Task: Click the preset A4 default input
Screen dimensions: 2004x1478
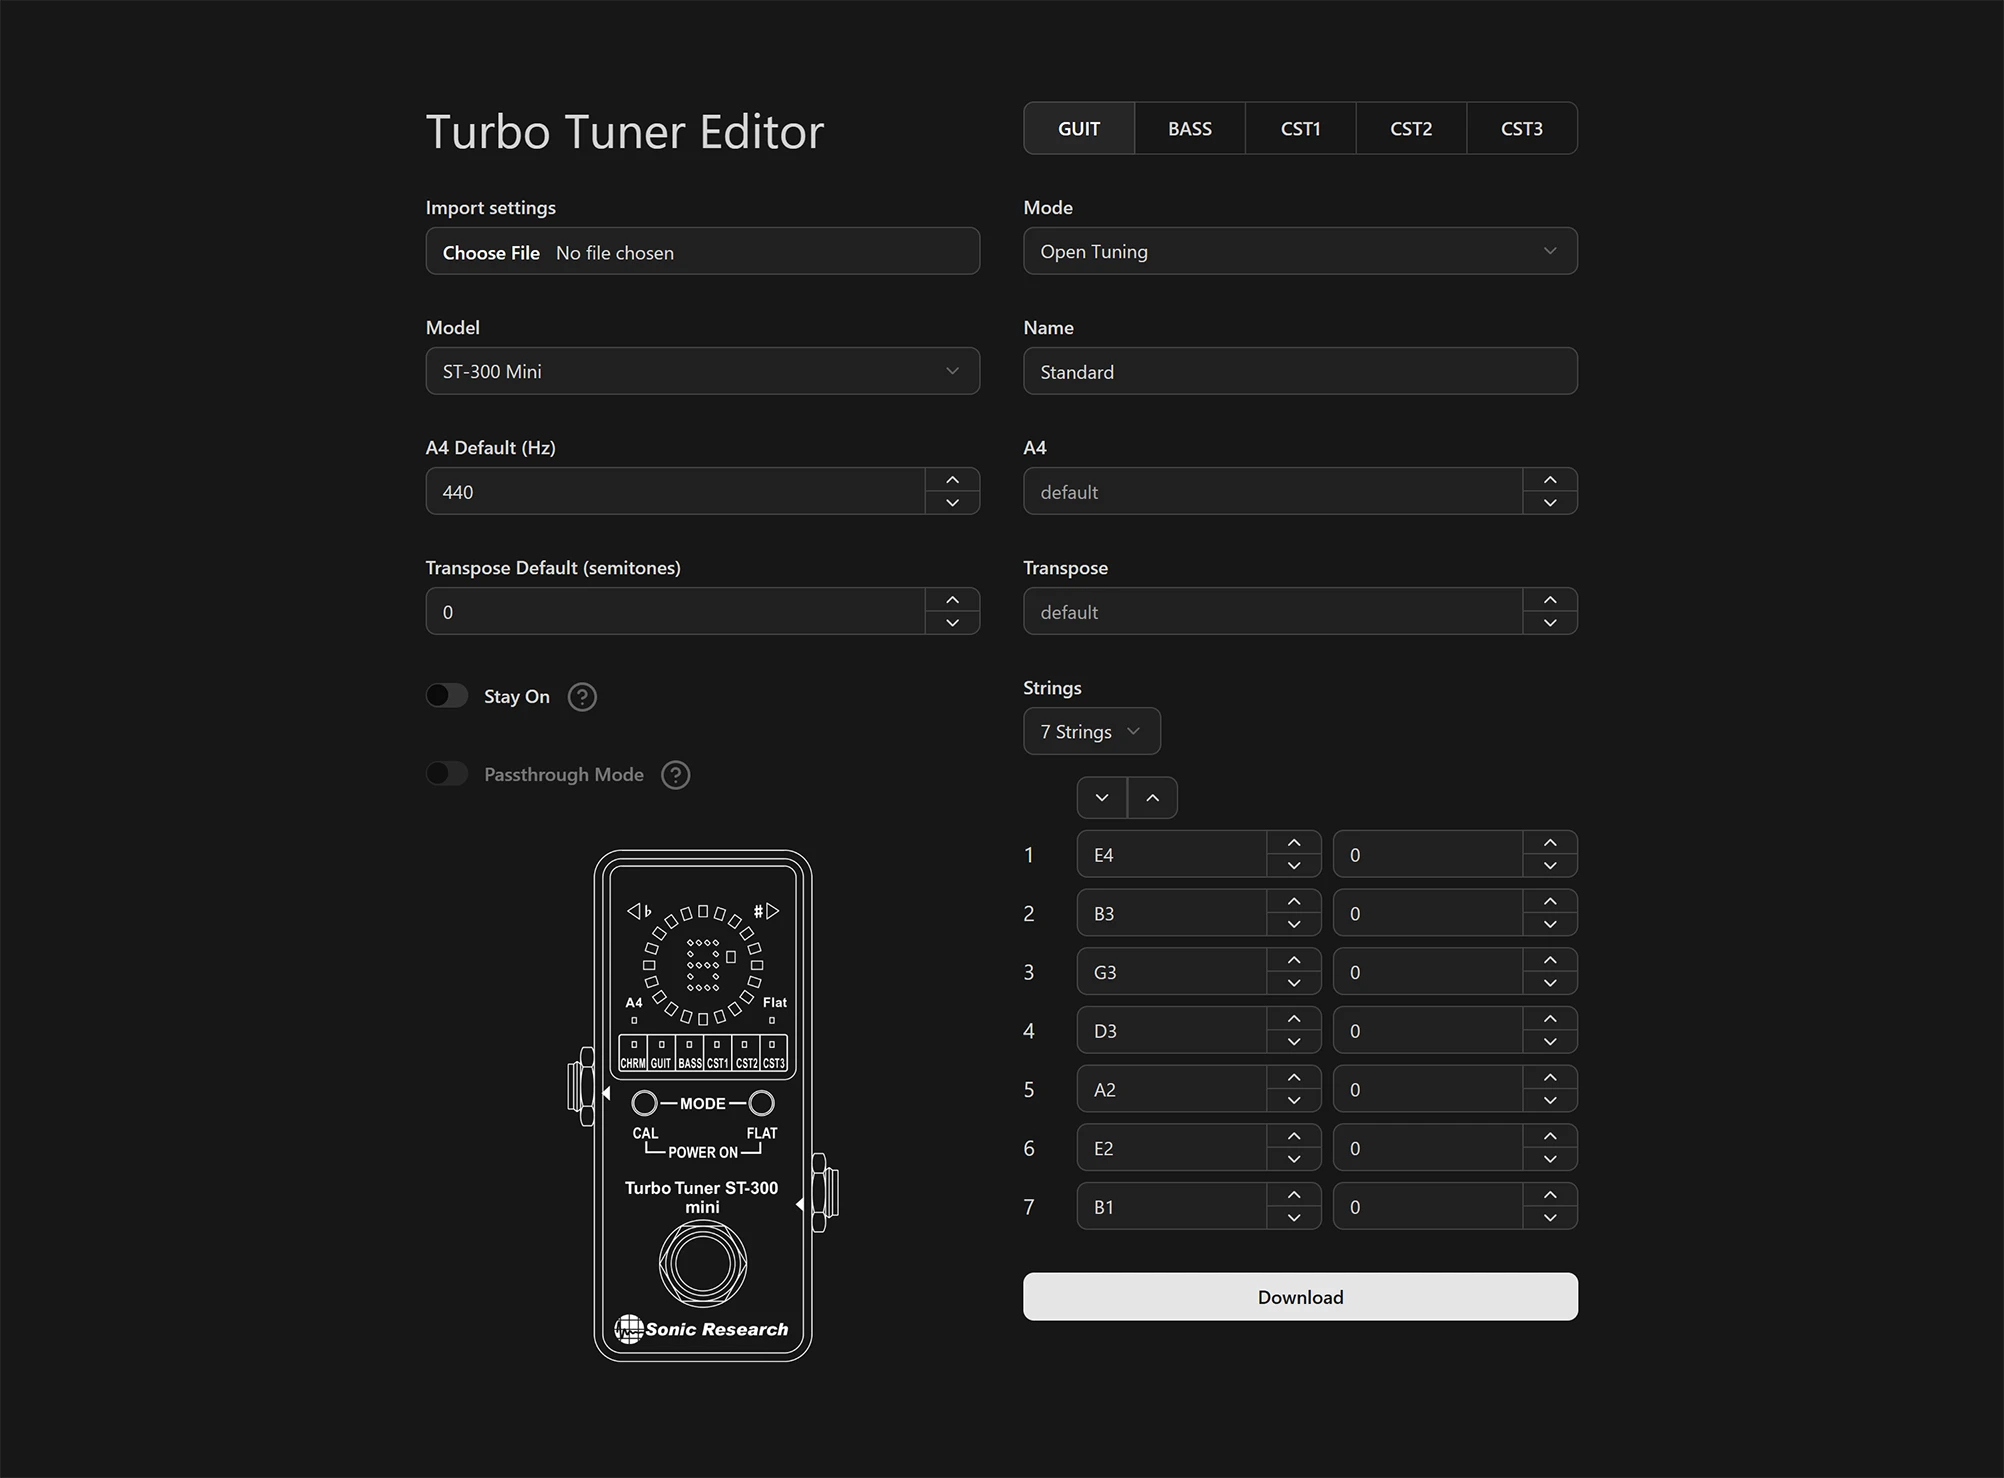Action: coord(1273,491)
